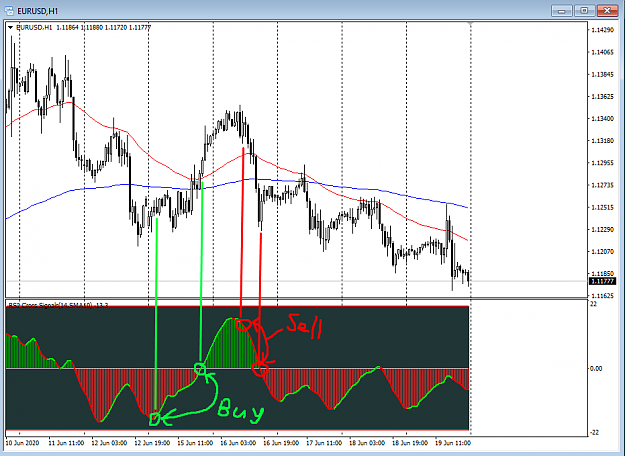Close the EURUSD,H1 chart window
The image size is (625, 456).
click(x=607, y=11)
